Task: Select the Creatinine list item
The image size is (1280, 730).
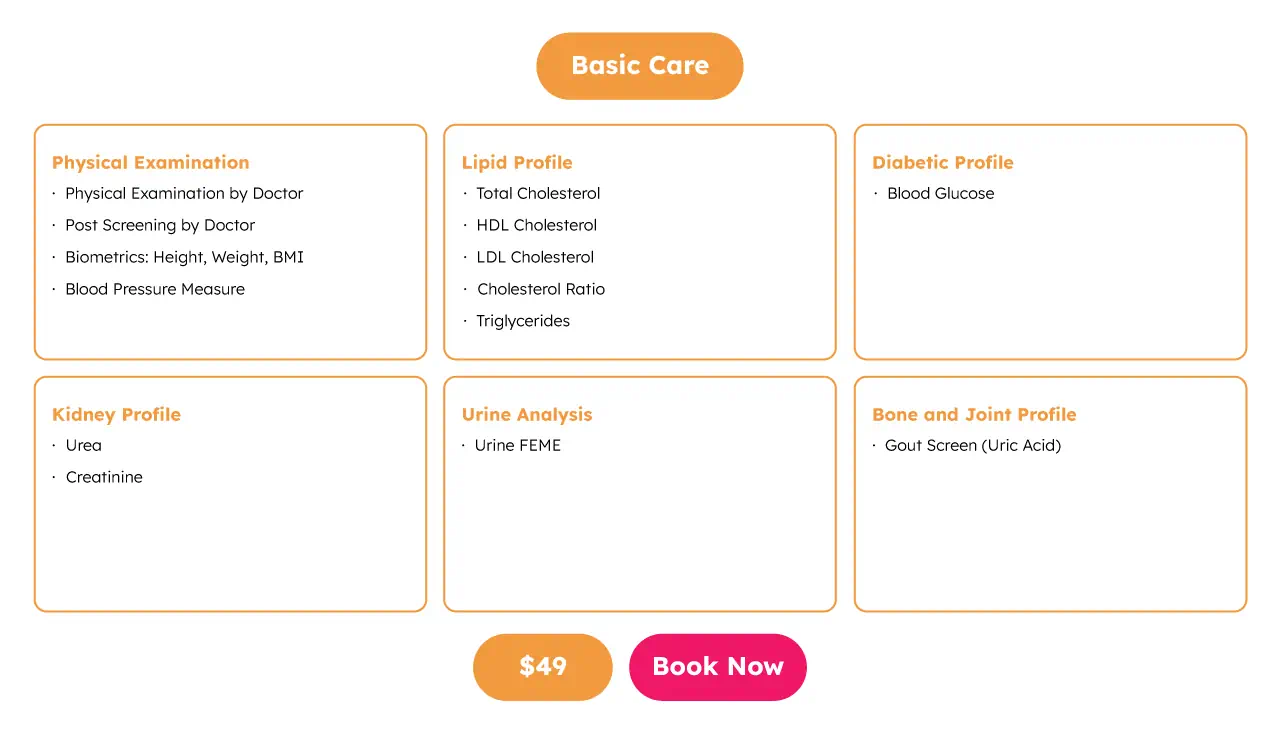Action: point(104,478)
